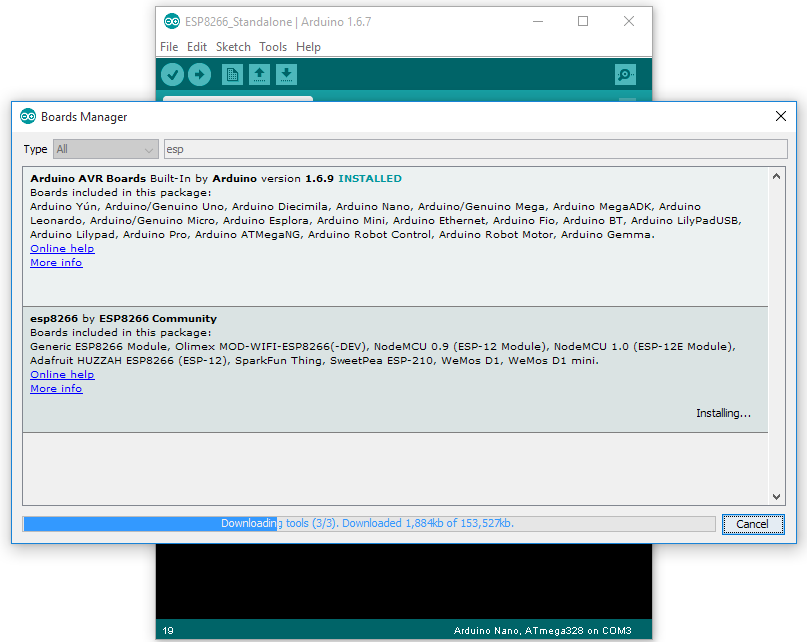Save the sketch with down-arrow icon
The height and width of the screenshot is (642, 807).
tap(286, 75)
